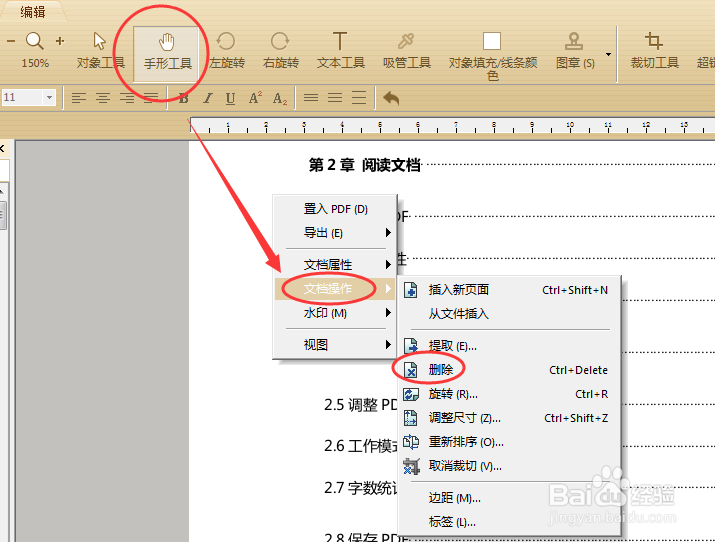Viewport: 715px width, 542px height.
Task: Choose 提取 (E)... menu entry
Action: 509,346
